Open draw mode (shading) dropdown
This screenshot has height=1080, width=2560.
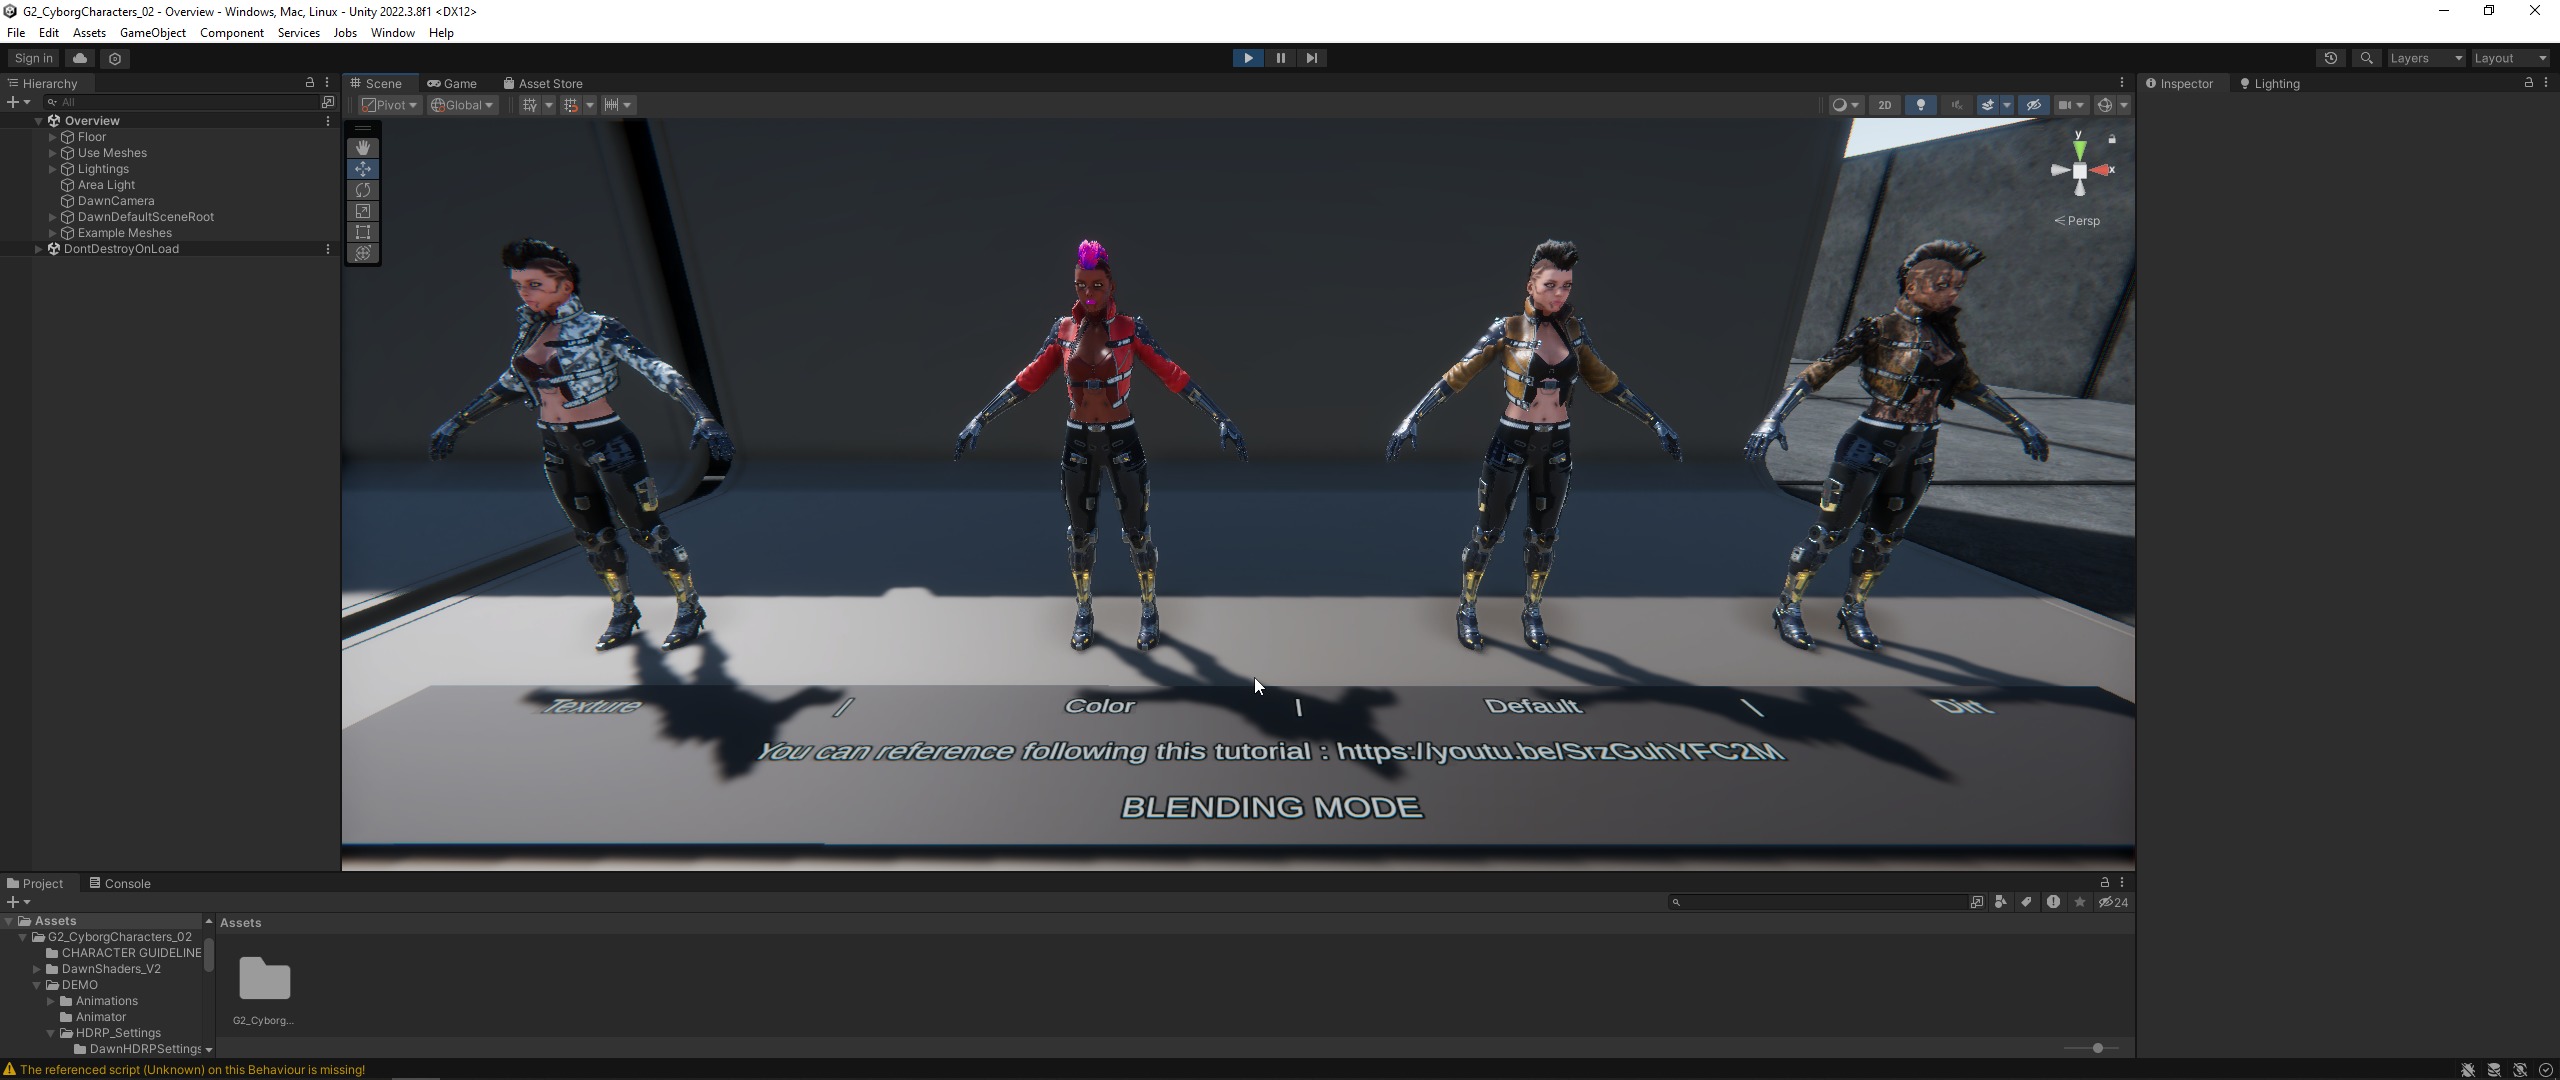(1845, 105)
